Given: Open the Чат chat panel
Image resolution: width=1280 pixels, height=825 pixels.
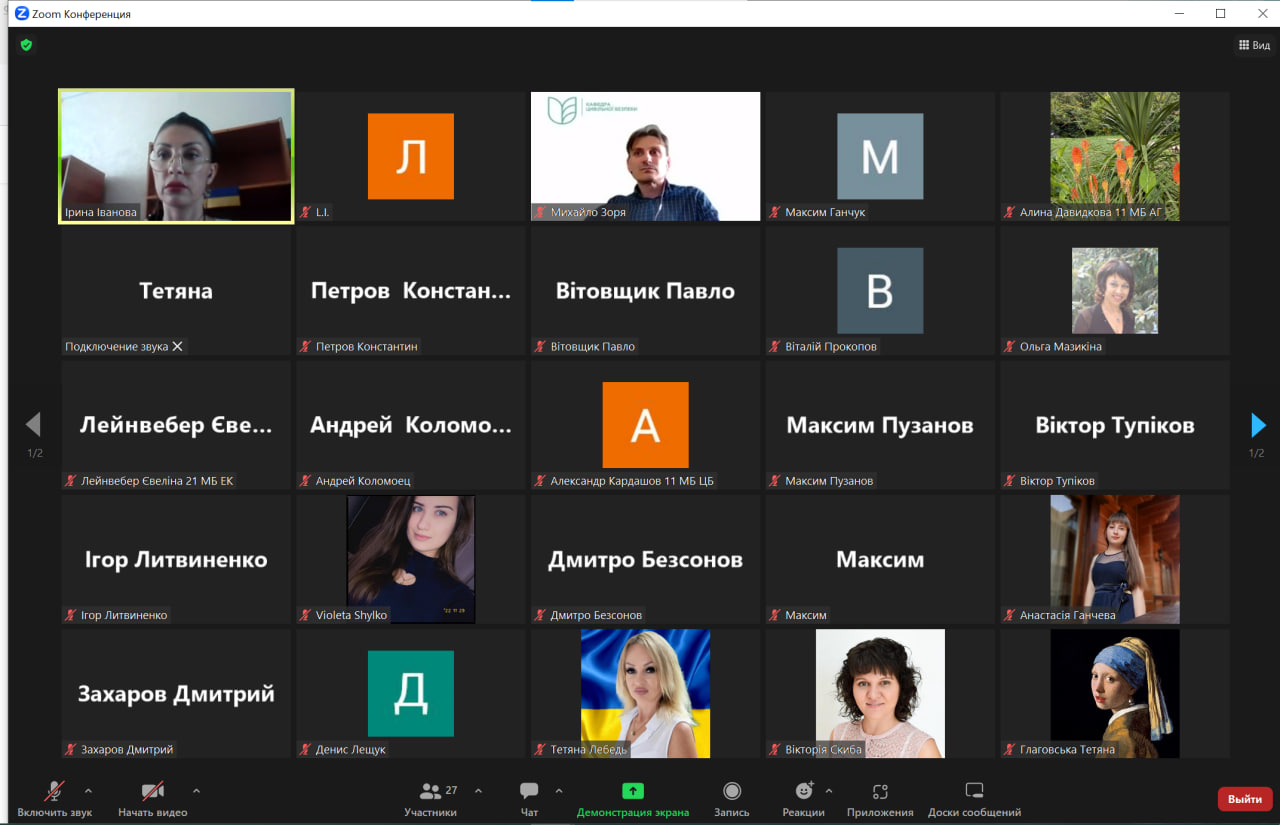Looking at the screenshot, I should click(x=529, y=798).
